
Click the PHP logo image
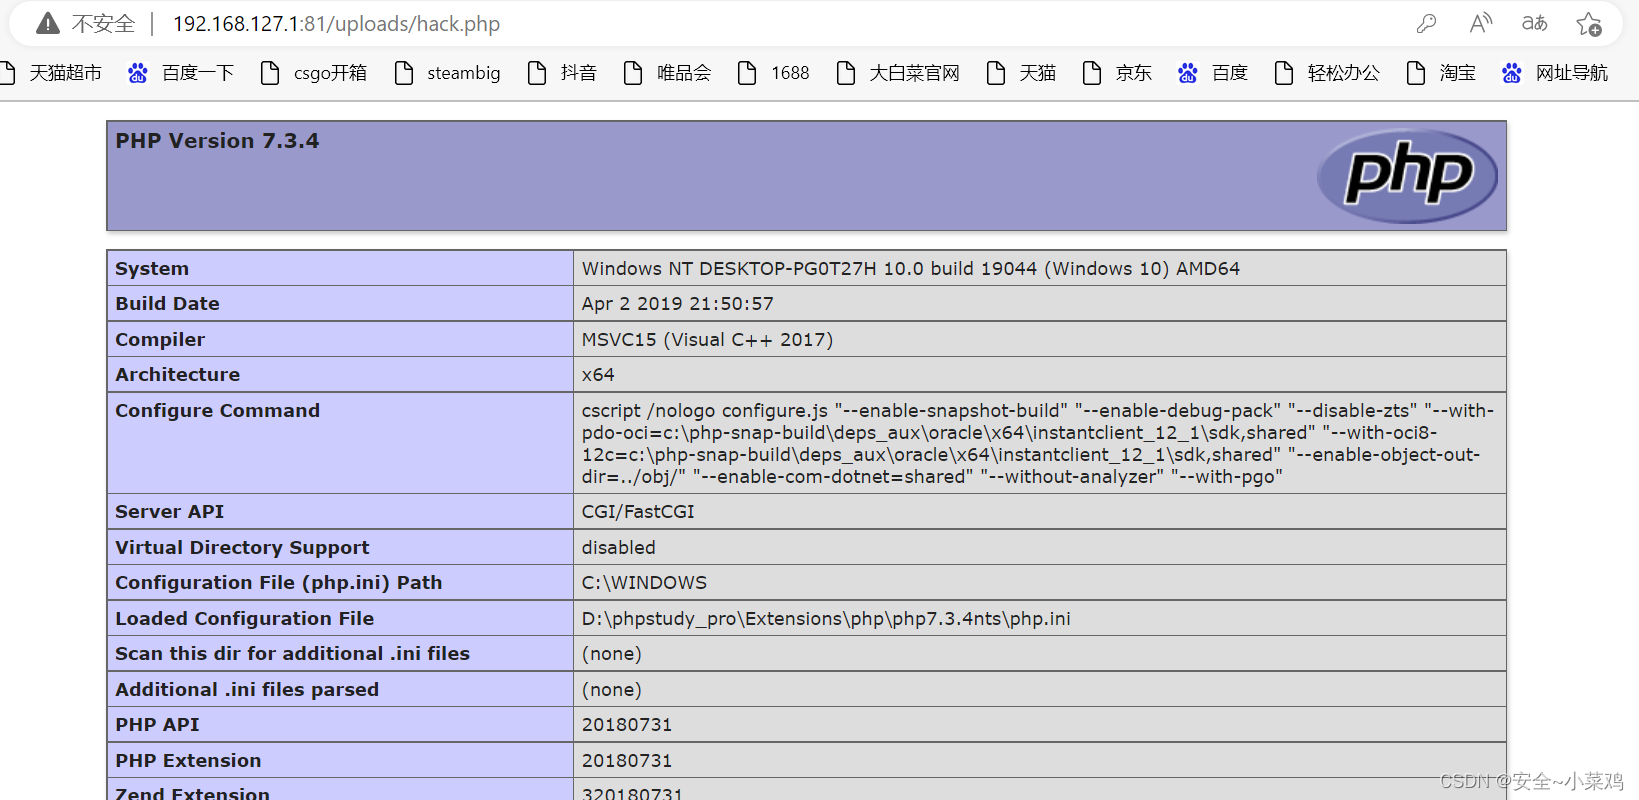point(1407,176)
